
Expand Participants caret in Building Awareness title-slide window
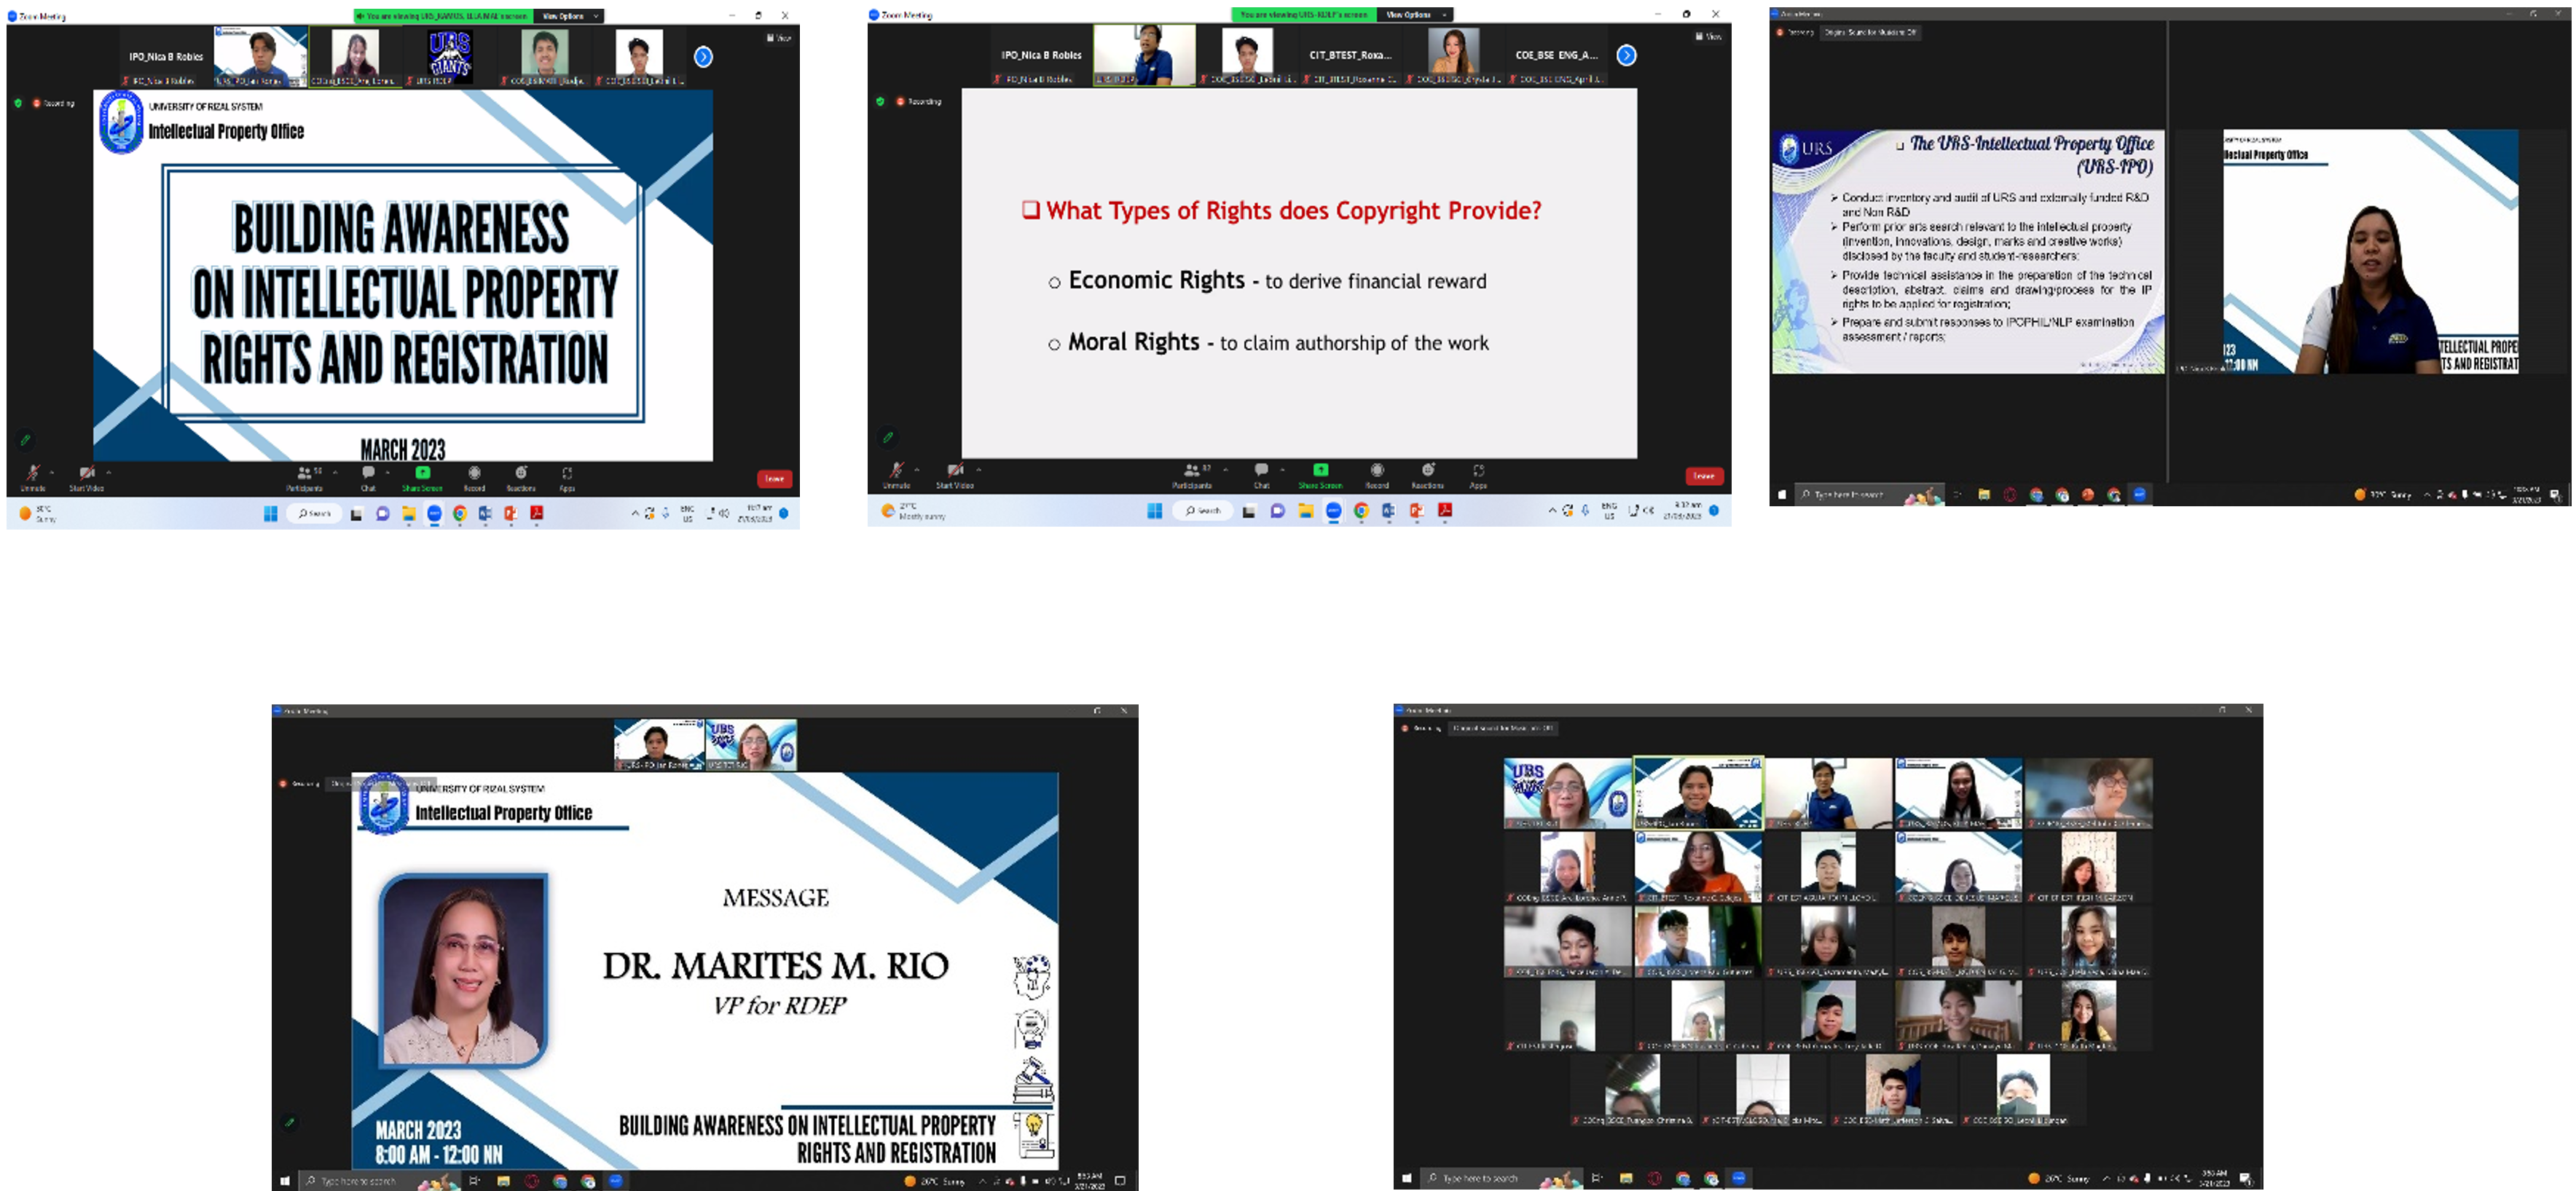335,471
